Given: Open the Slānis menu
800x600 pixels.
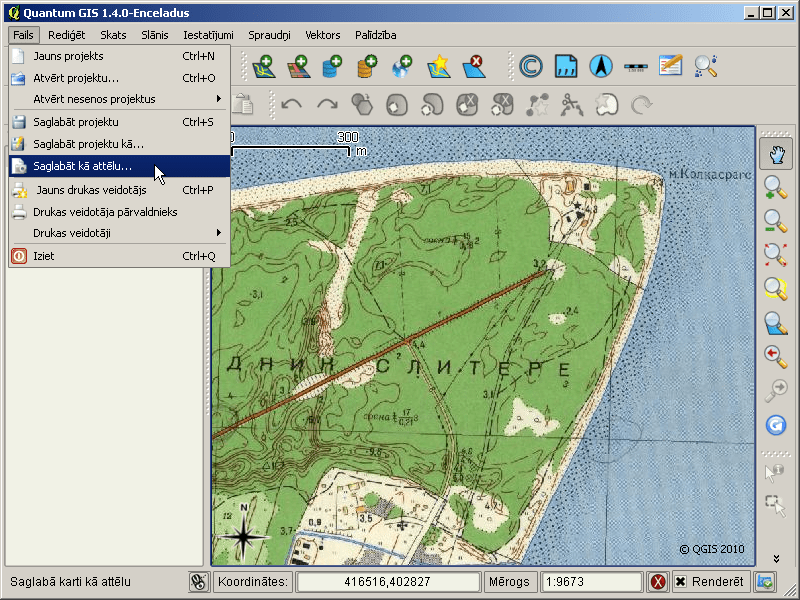Looking at the screenshot, I should [x=155, y=35].
